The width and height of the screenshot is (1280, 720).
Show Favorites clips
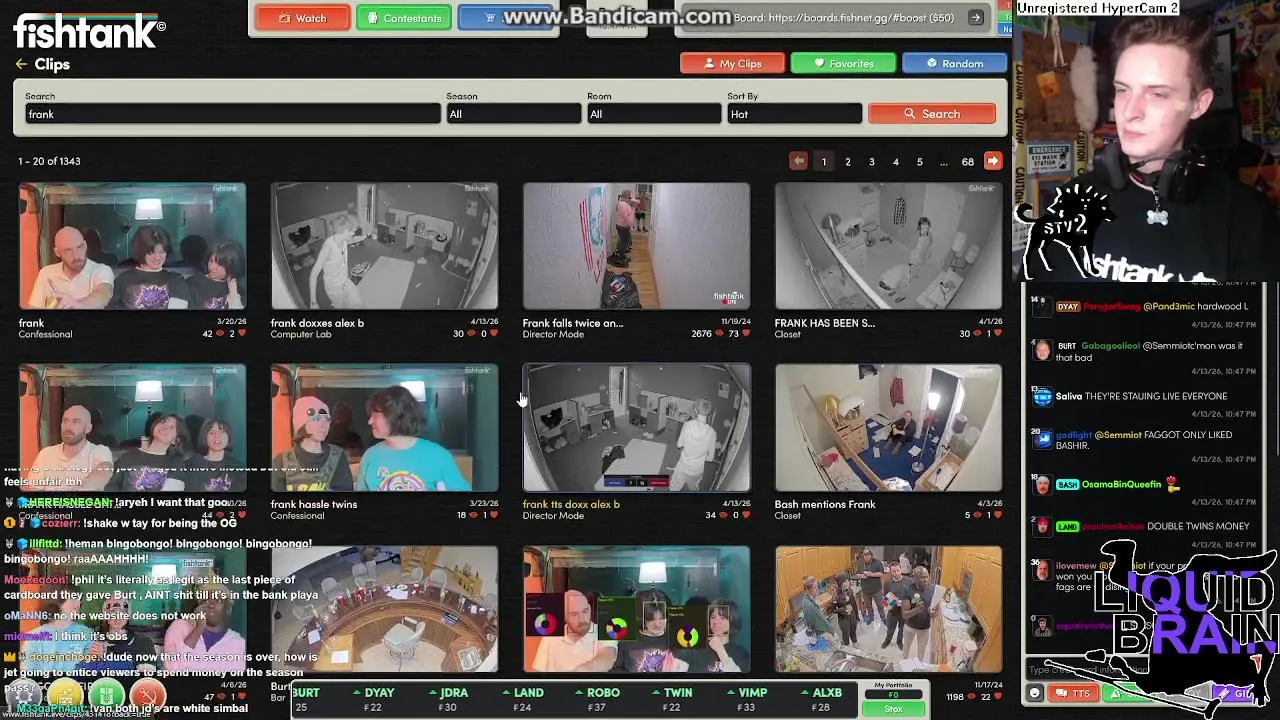click(843, 63)
